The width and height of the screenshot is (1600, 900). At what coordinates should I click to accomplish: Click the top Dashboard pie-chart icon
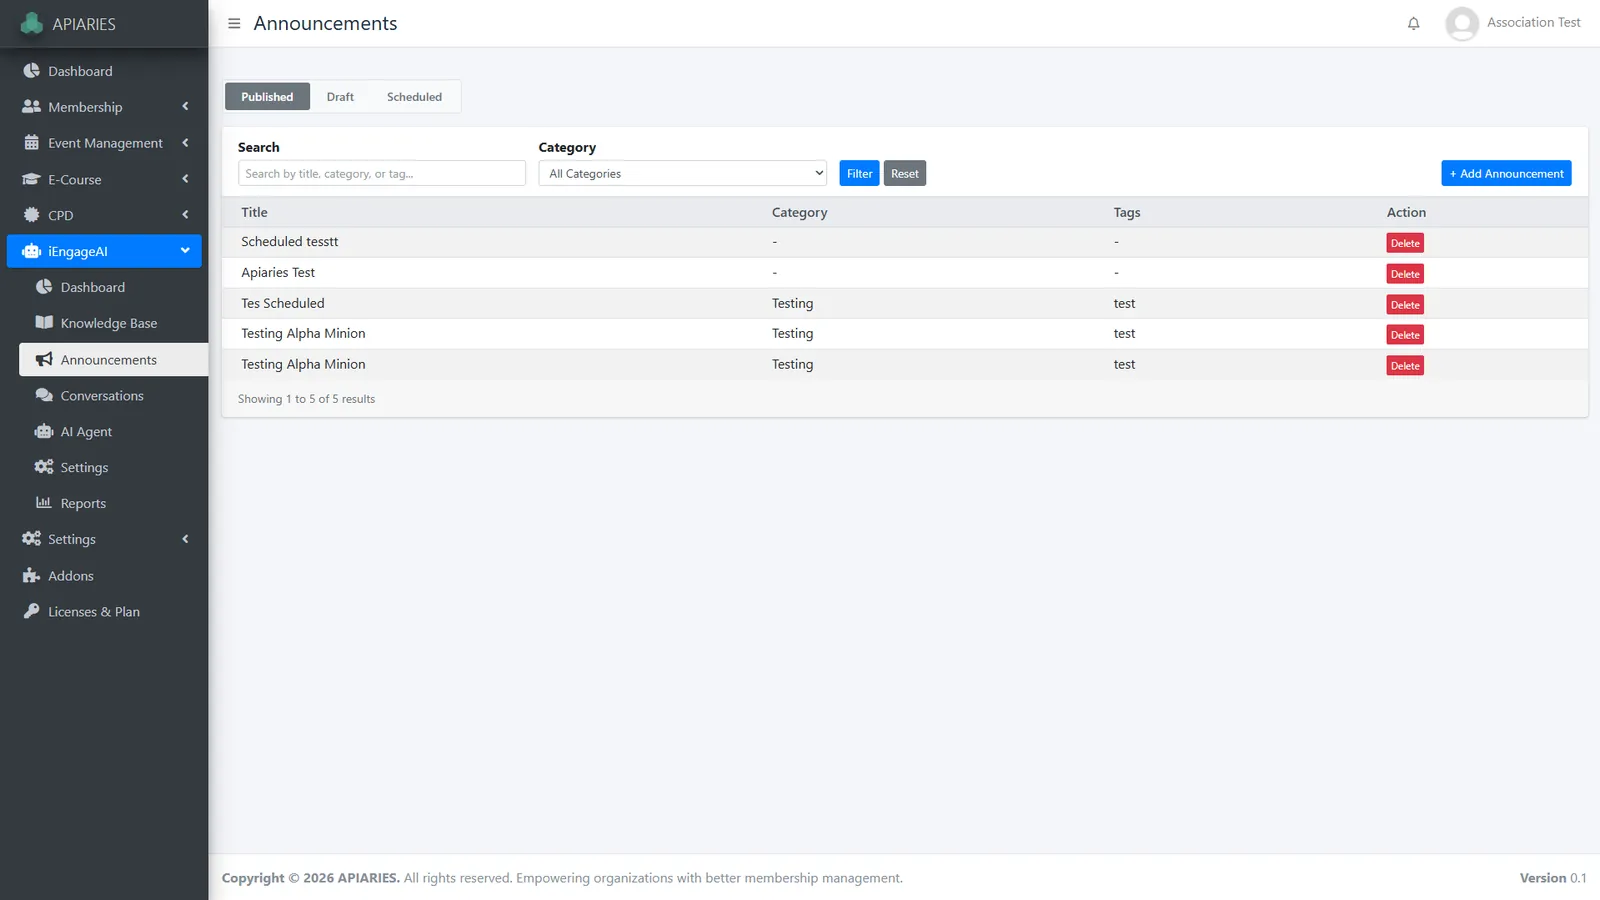point(32,71)
